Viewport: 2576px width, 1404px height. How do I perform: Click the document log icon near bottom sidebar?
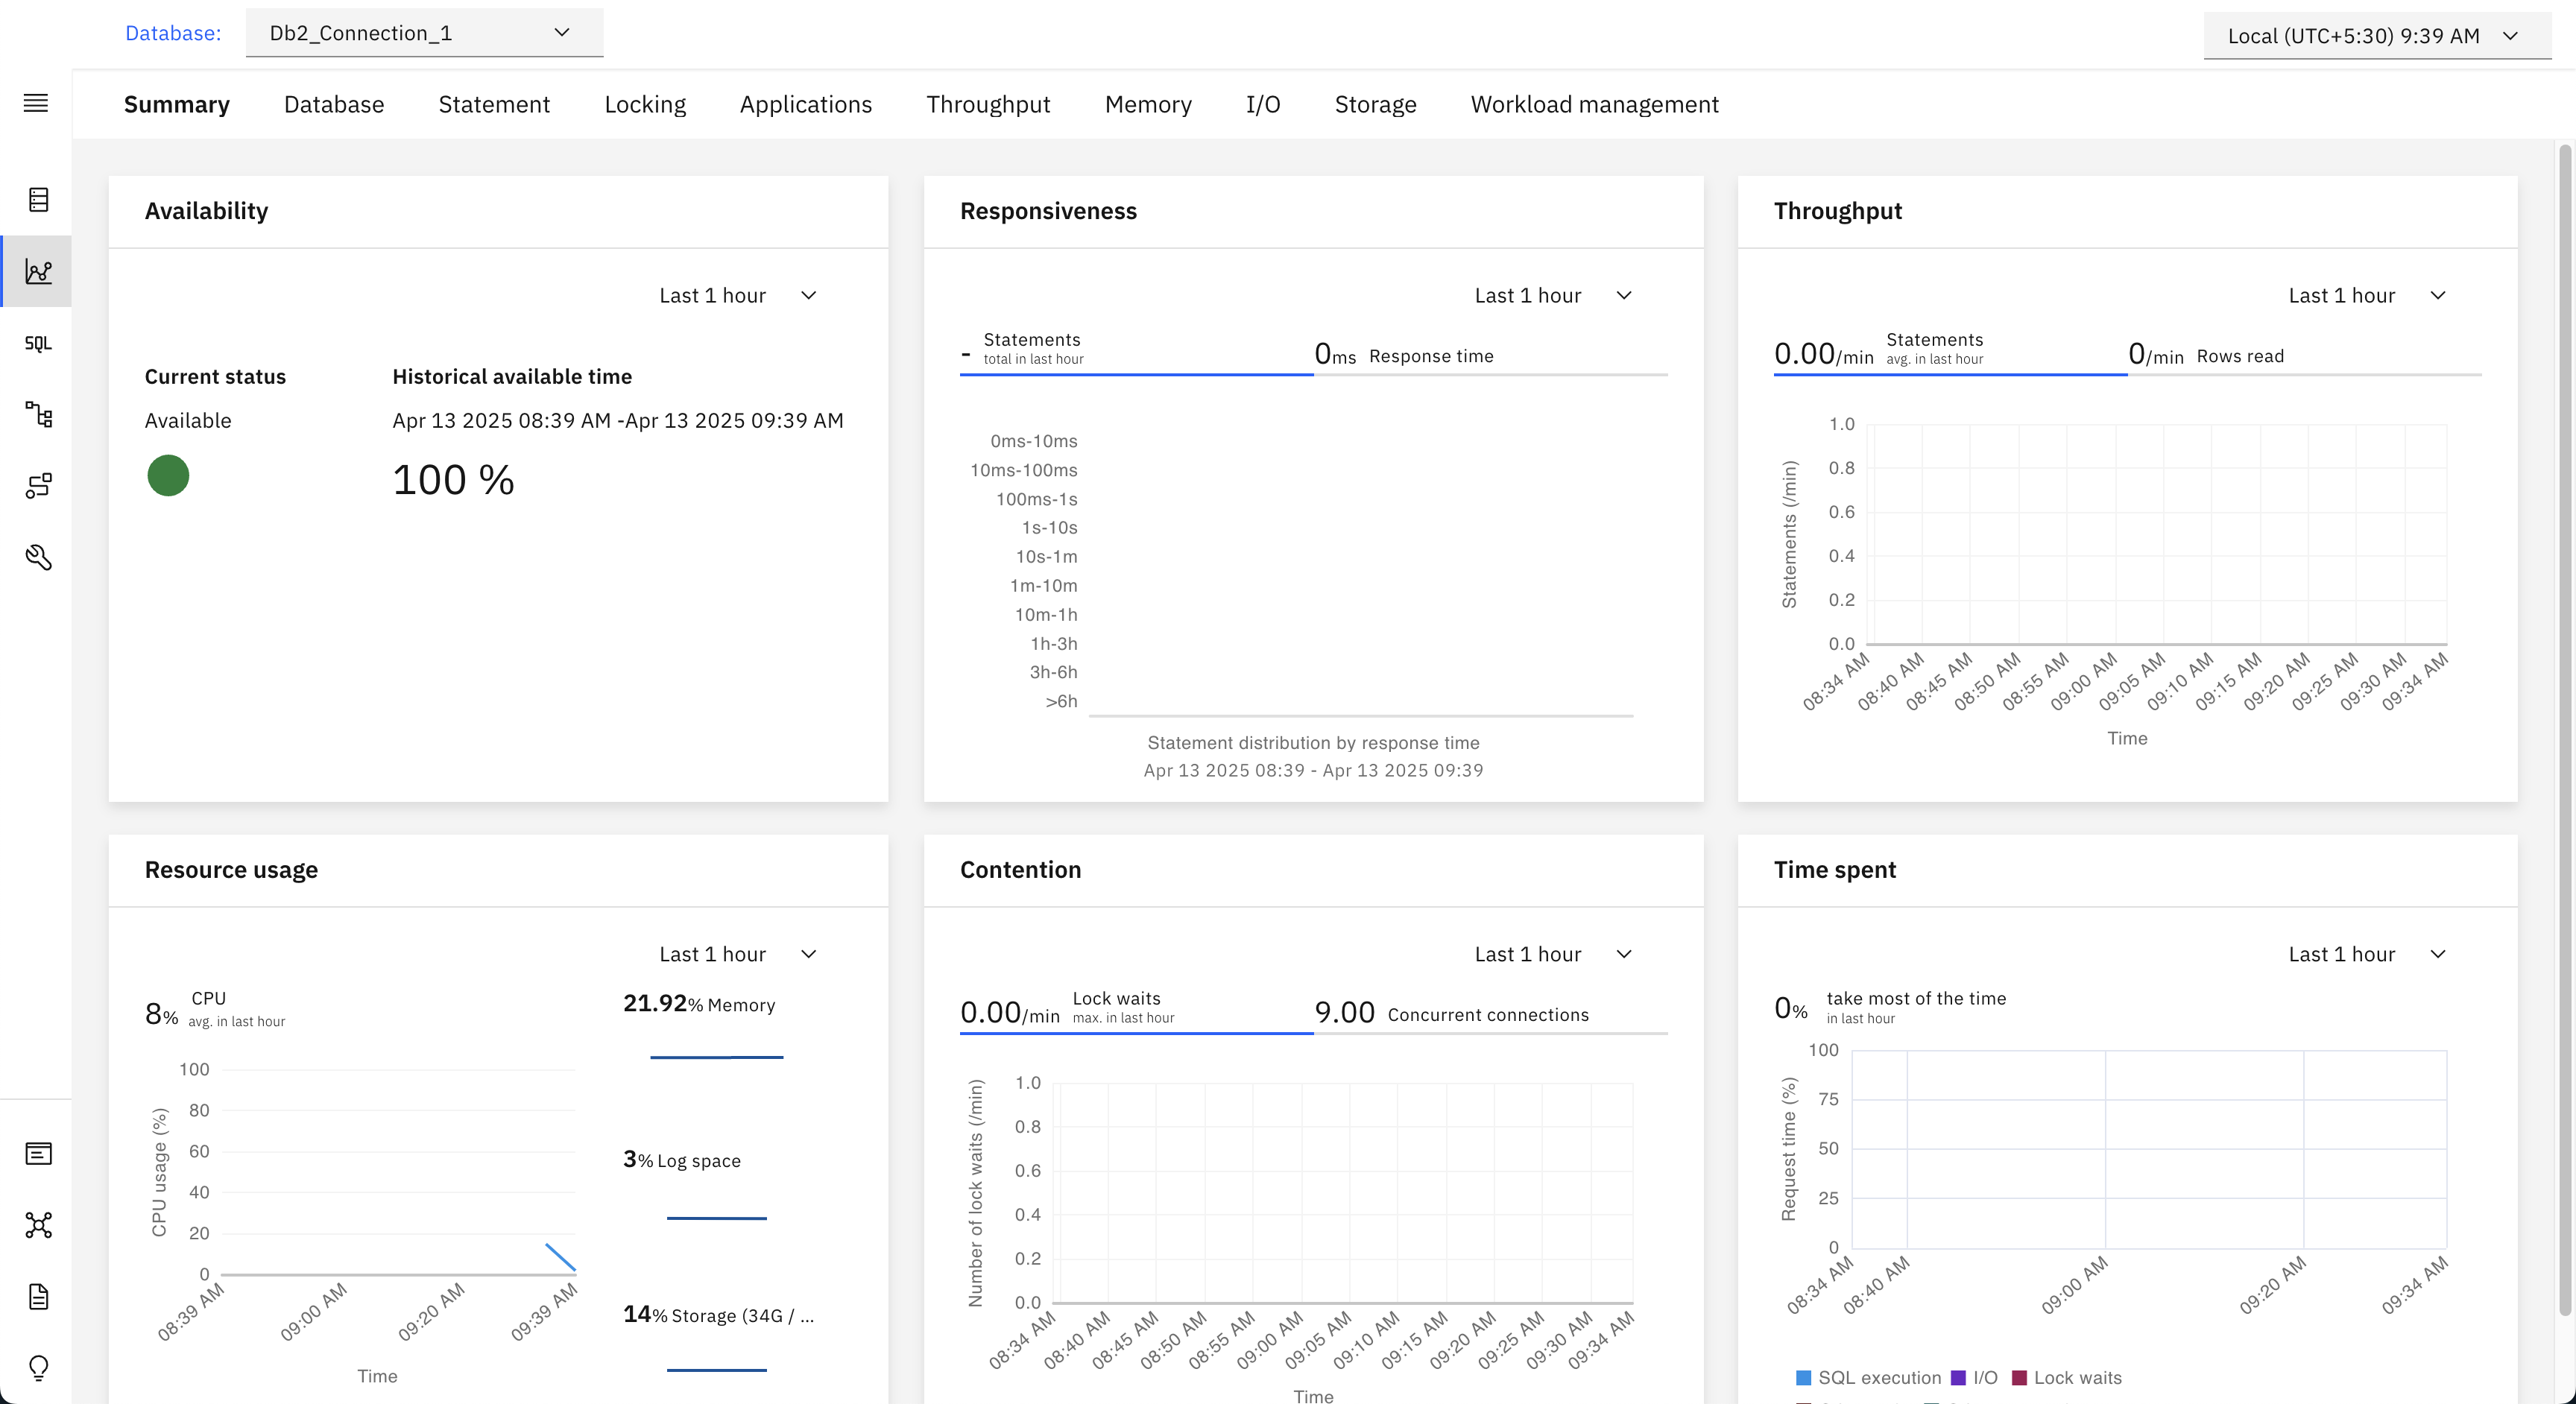pos(37,1297)
